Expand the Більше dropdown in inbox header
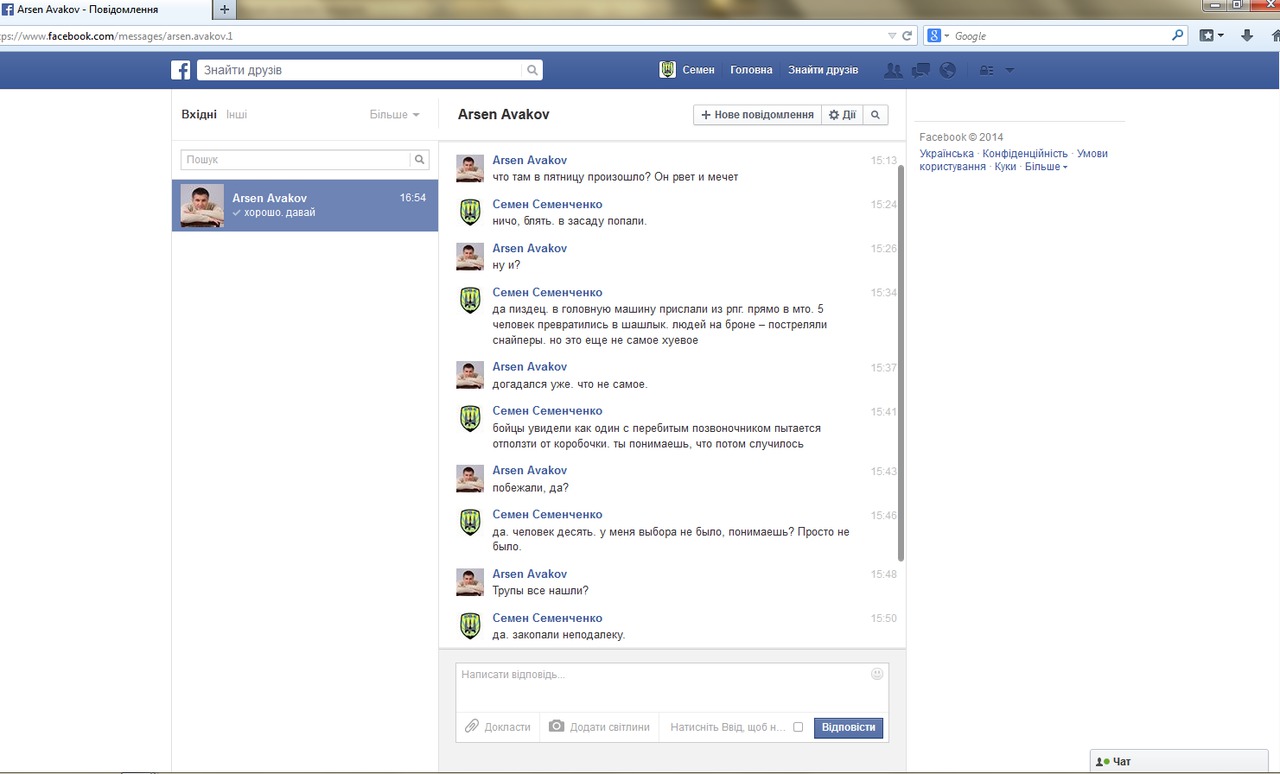Image resolution: width=1280 pixels, height=774 pixels. coord(395,115)
